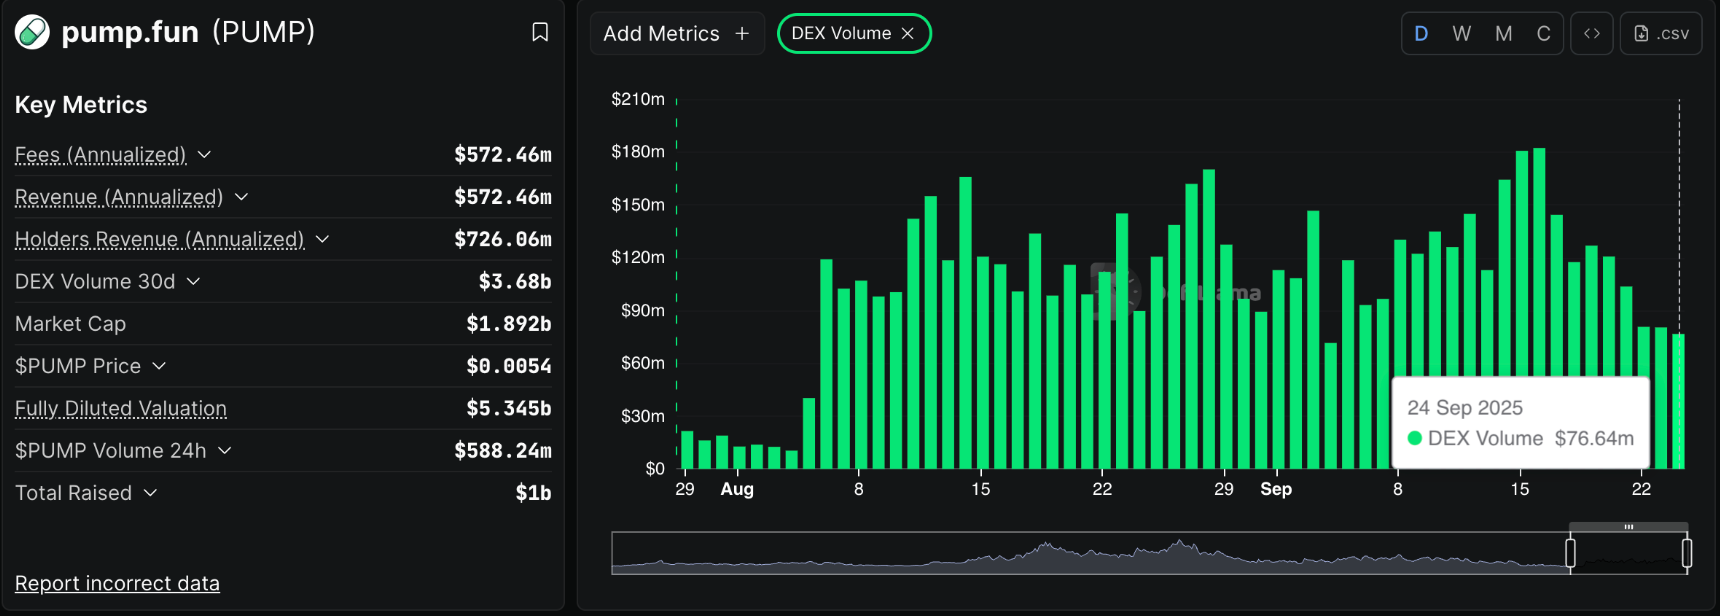Expand $PUMP Volume 24h chevron
This screenshot has height=616, width=1720.
[x=224, y=451]
